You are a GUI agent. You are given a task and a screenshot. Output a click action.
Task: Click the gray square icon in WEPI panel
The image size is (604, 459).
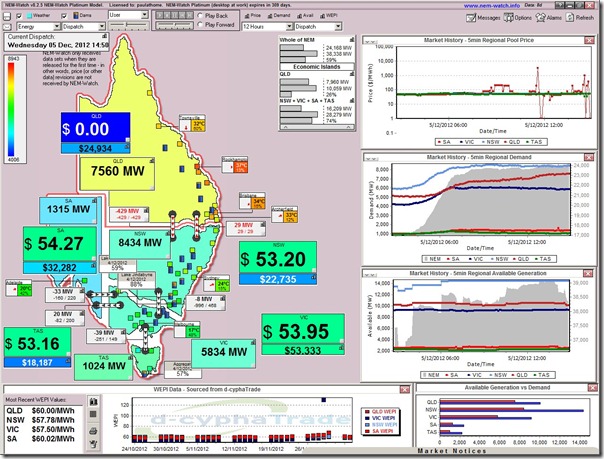coord(93,414)
